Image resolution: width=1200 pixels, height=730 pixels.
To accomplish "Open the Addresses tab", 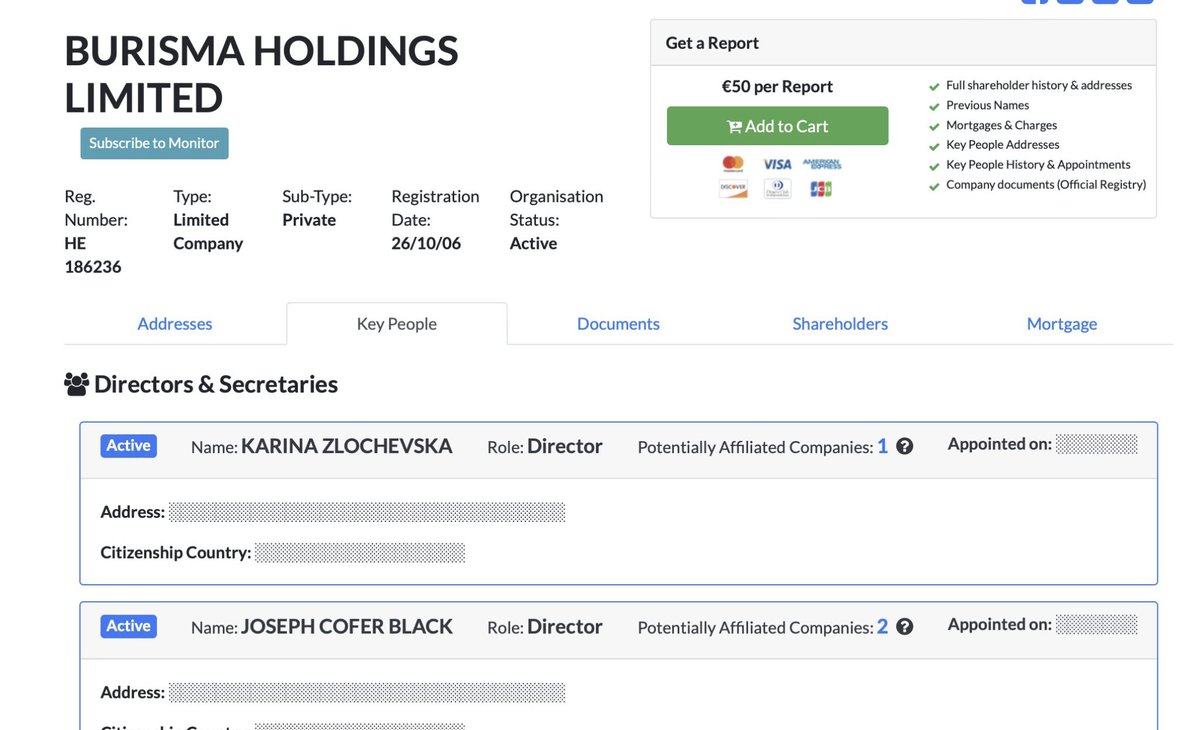I will [x=175, y=324].
